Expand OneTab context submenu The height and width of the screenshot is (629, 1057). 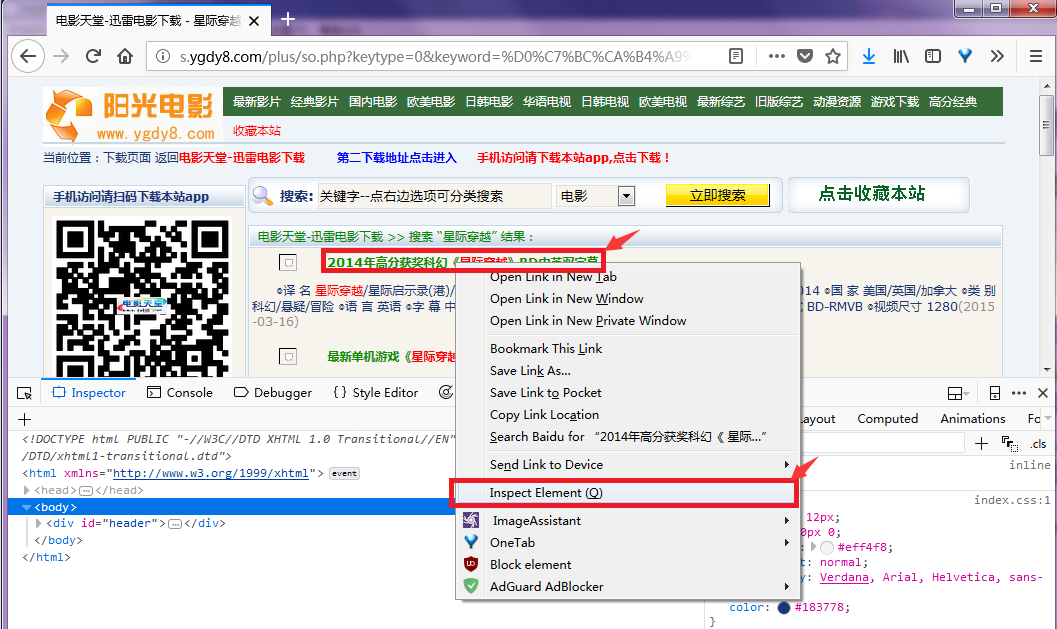pyautogui.click(x=786, y=543)
